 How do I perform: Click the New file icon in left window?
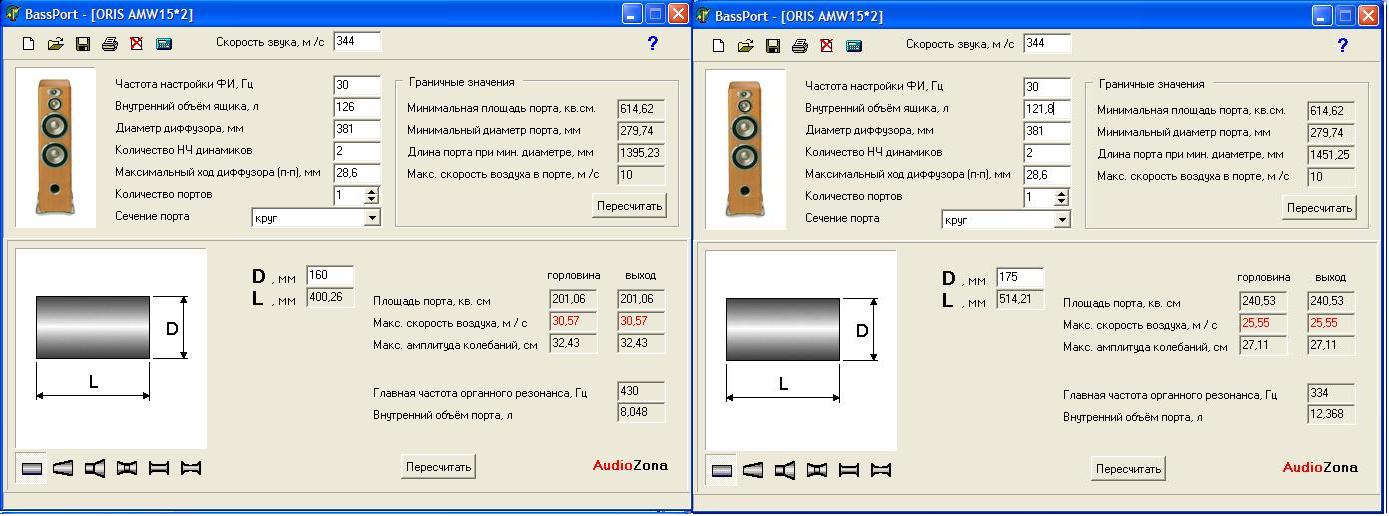click(x=29, y=44)
